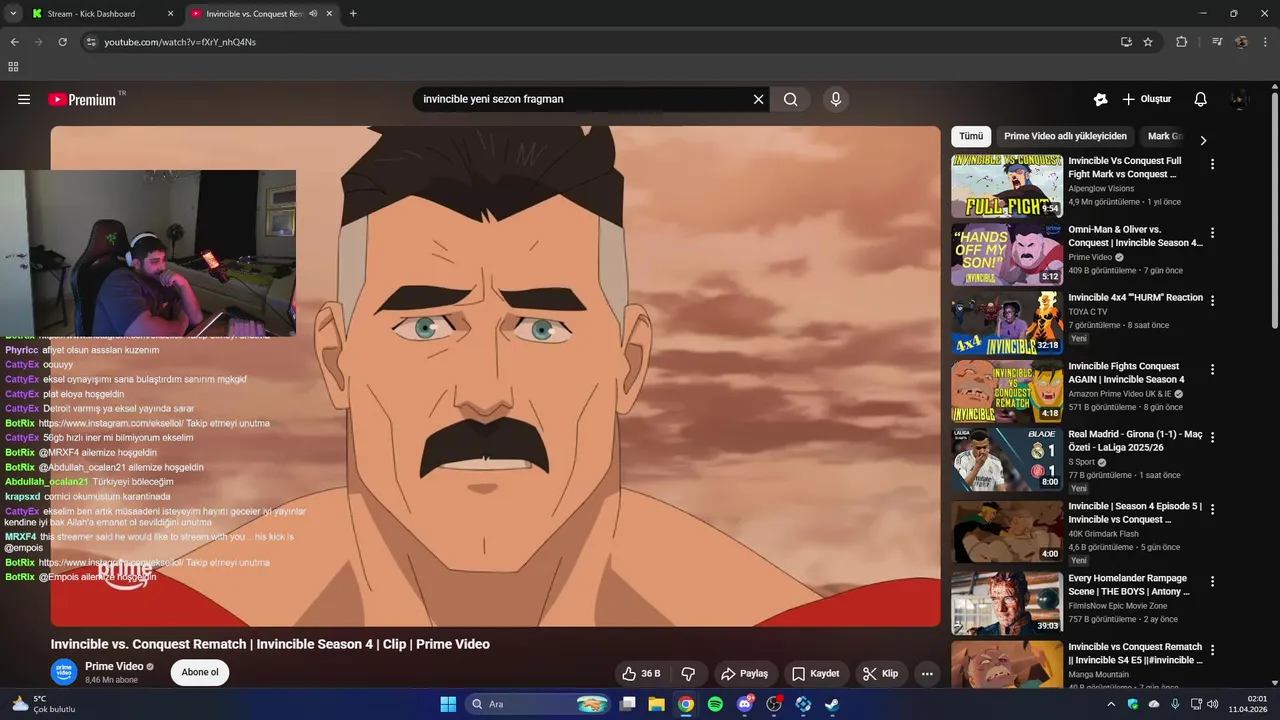Open the Chrome three-dot menu
Screen dimensions: 1280x720
[1265, 42]
